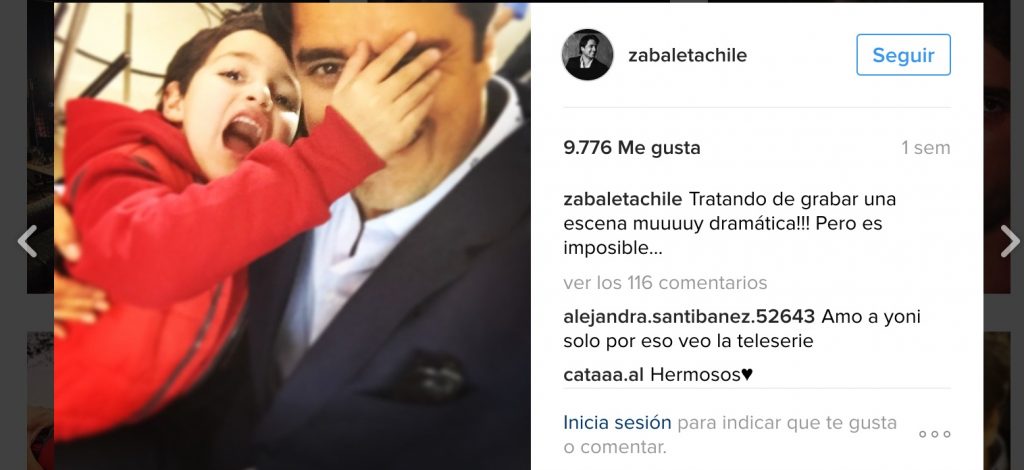Expand ver los 116 comentarios

[665, 283]
